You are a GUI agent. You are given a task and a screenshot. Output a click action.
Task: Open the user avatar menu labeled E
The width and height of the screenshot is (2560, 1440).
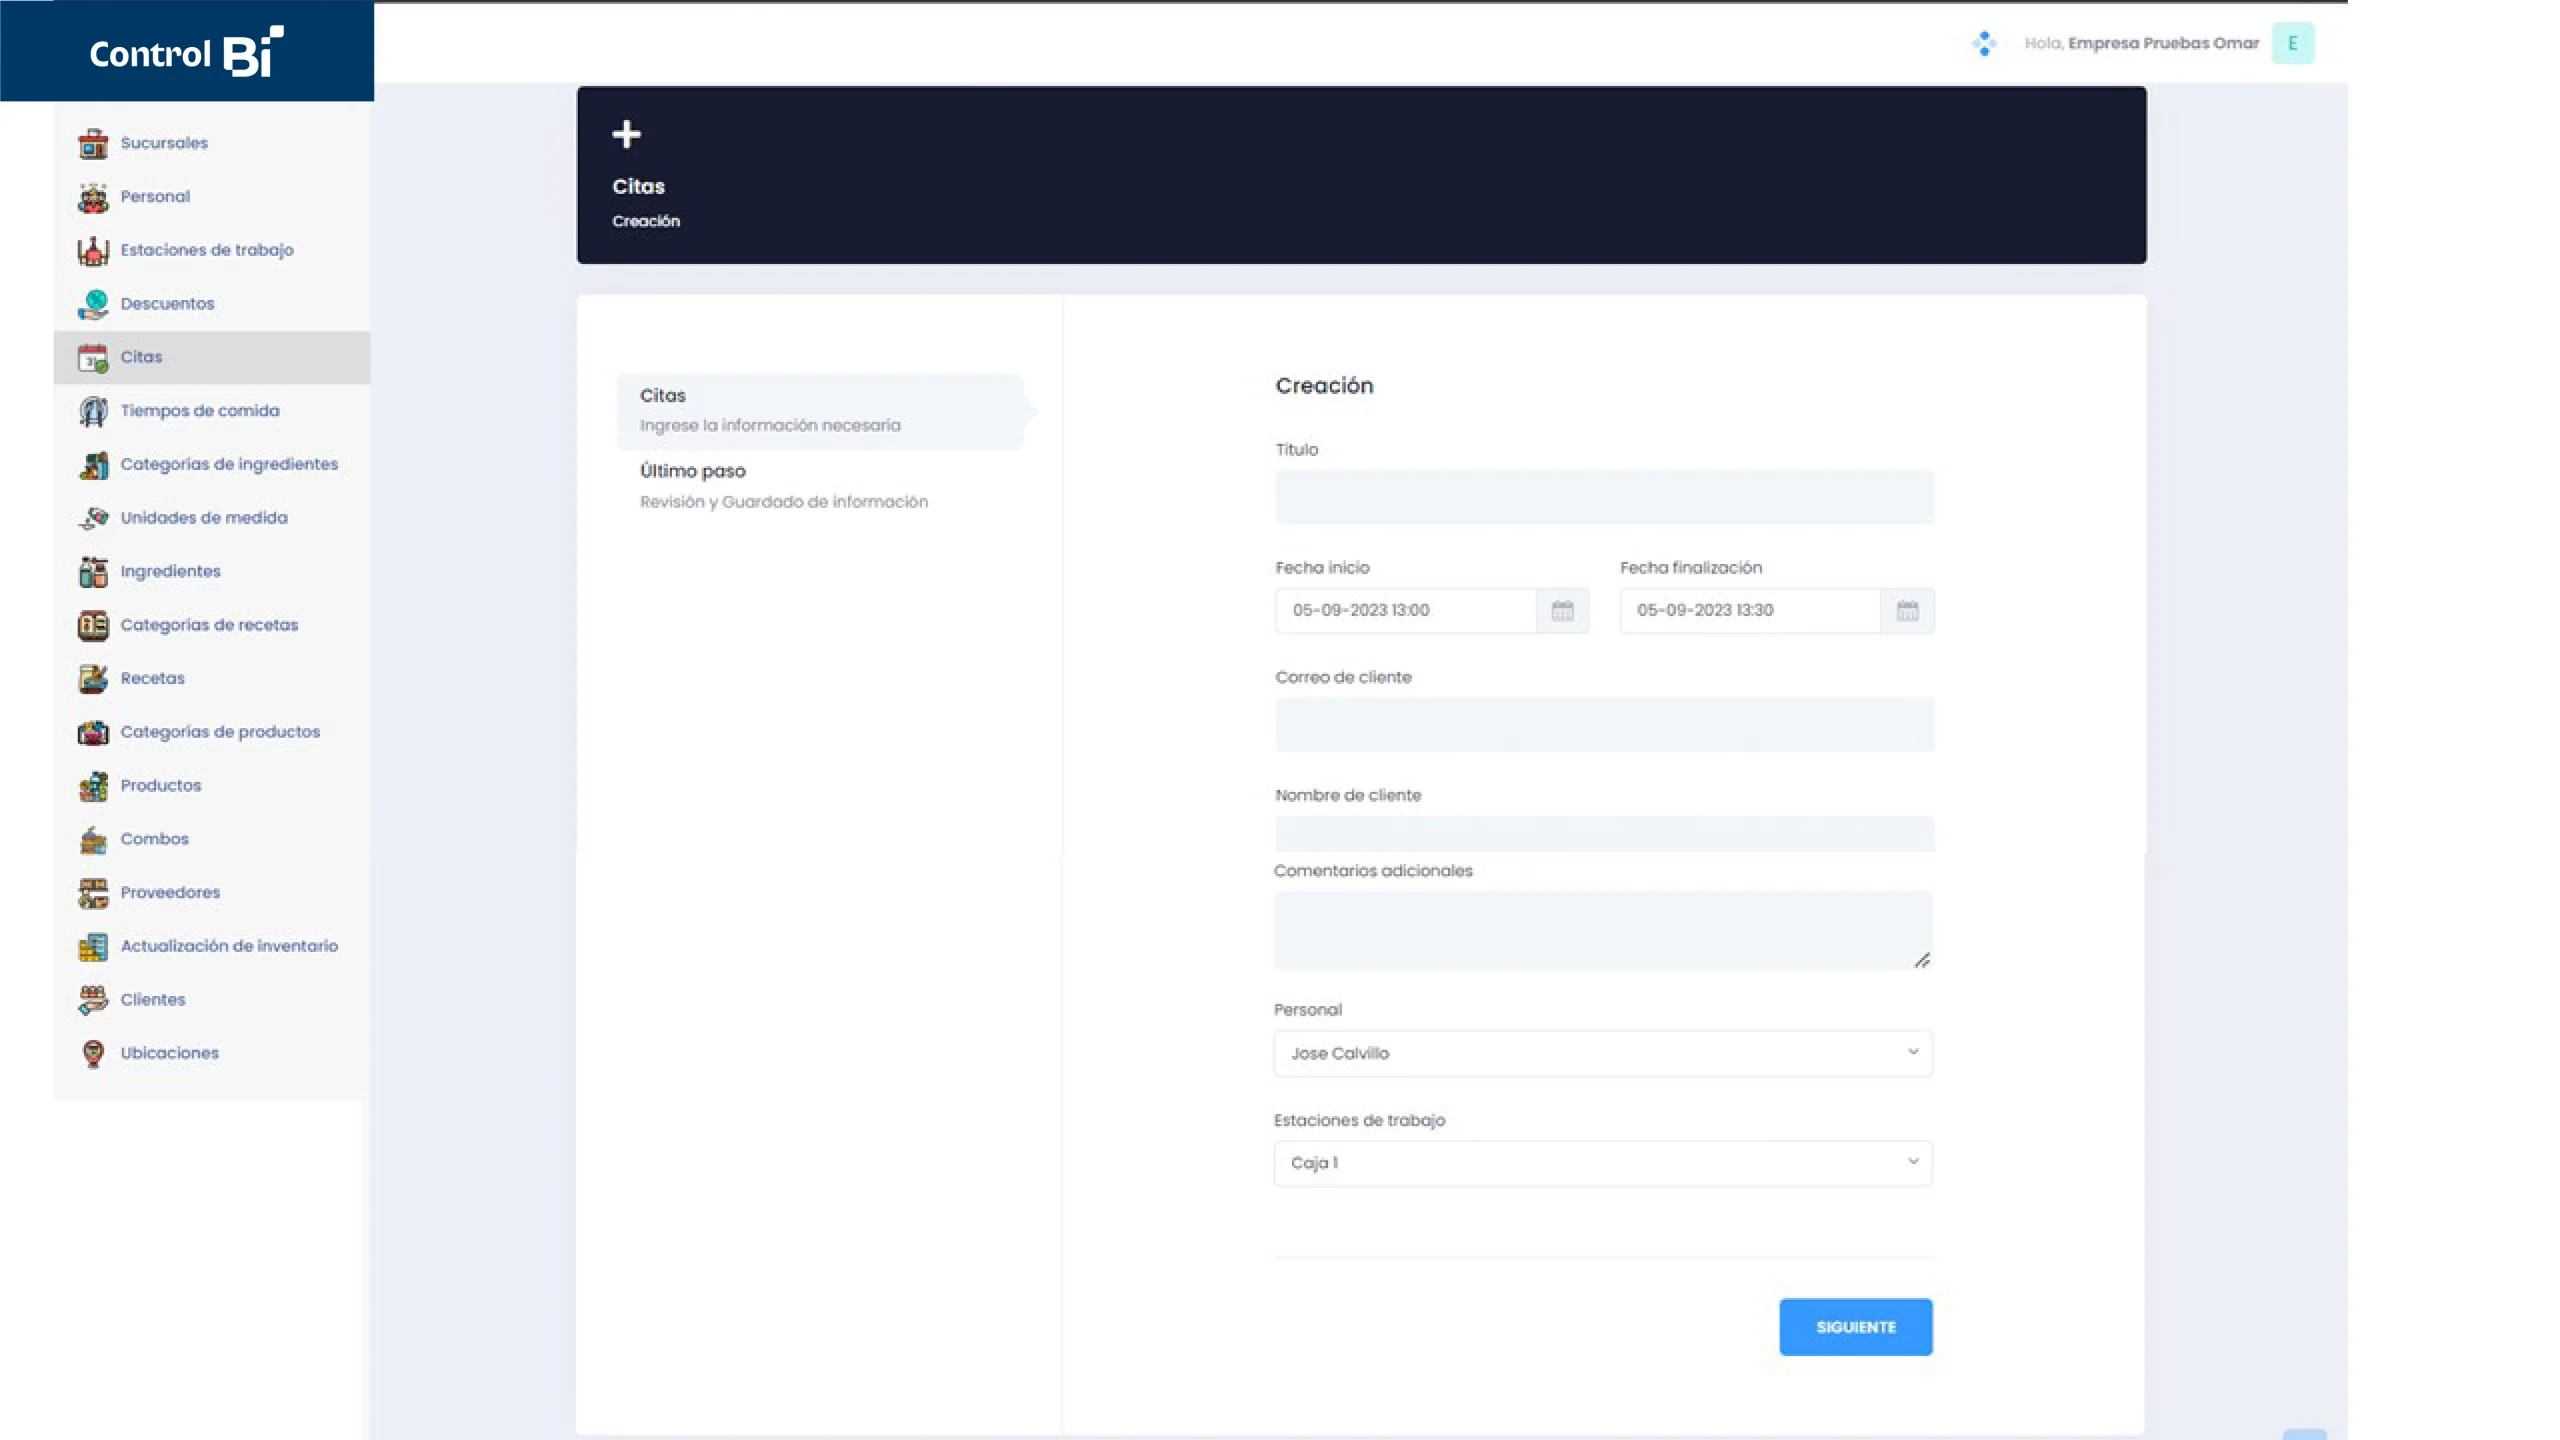2292,43
